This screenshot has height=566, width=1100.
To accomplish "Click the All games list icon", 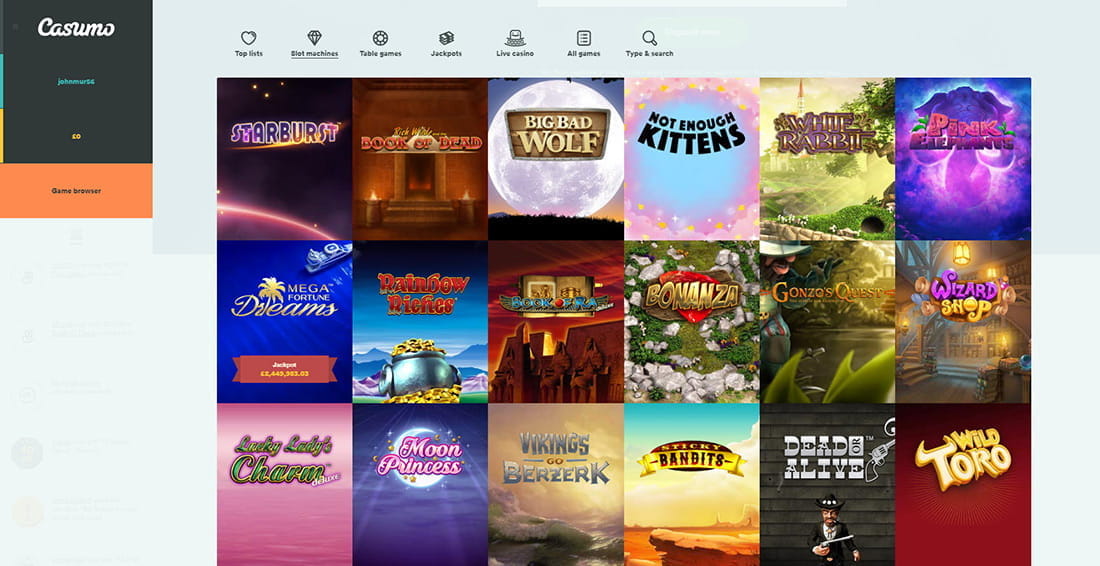I will pos(584,38).
